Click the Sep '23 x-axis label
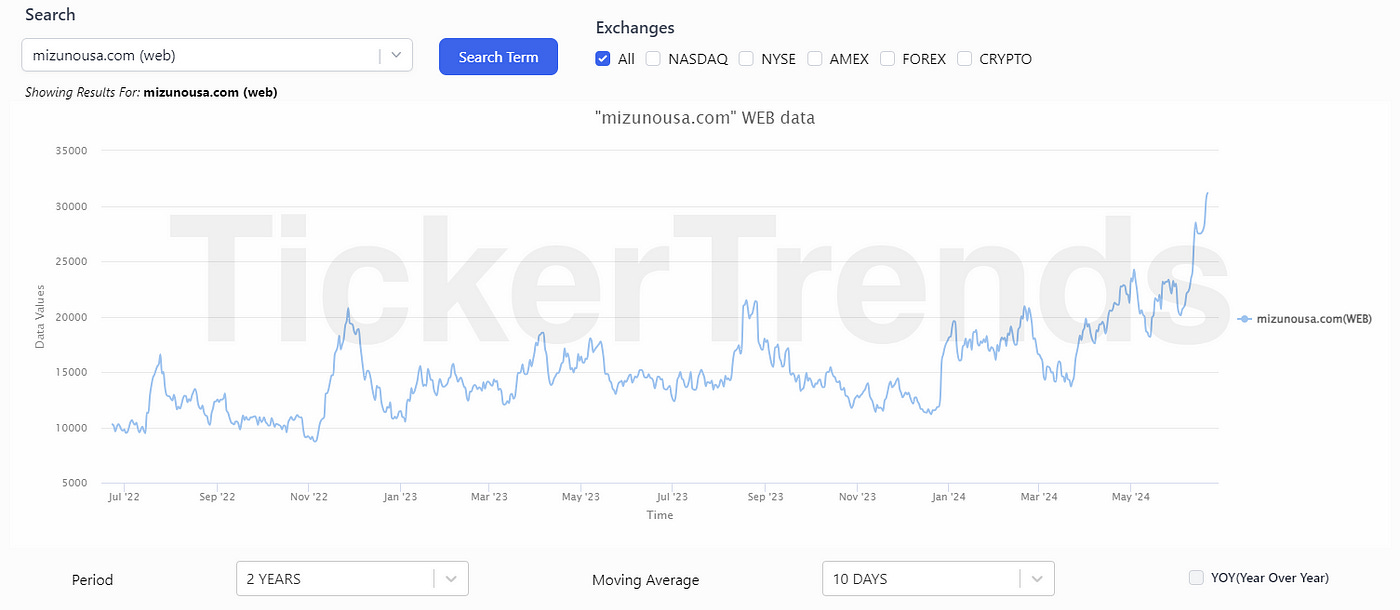Image resolution: width=1400 pixels, height=610 pixels. 764,496
